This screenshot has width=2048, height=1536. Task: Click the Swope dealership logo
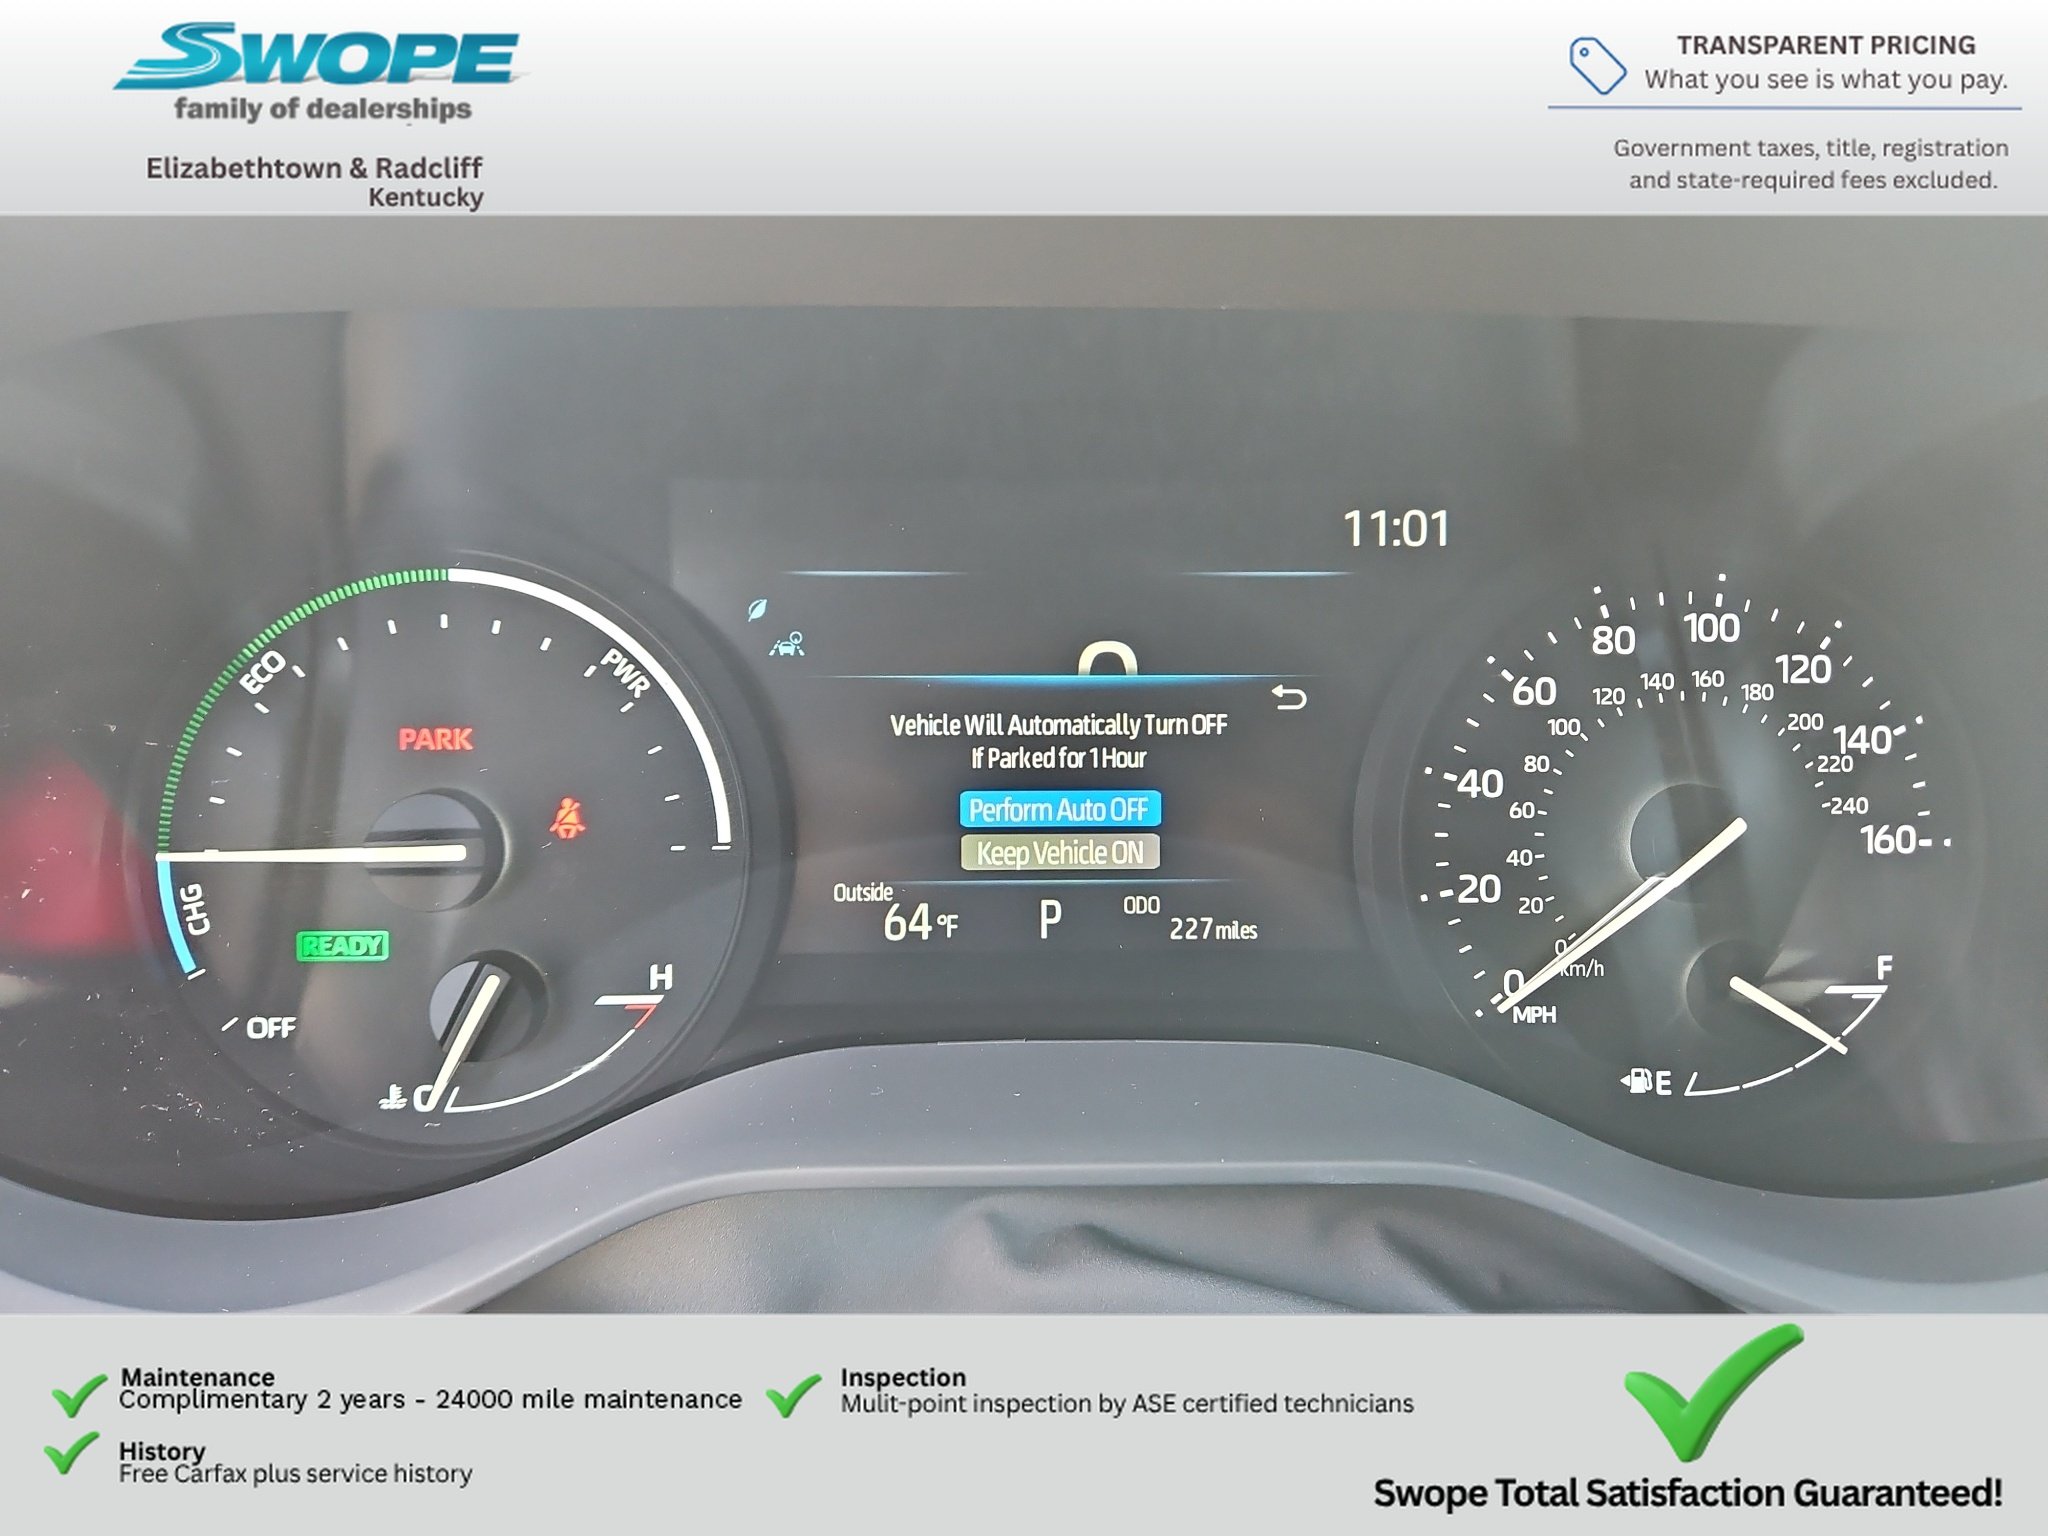[319, 71]
